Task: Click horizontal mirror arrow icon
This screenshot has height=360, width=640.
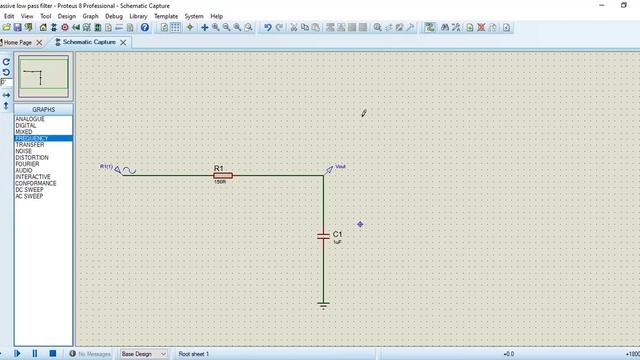Action: pyautogui.click(x=6, y=95)
